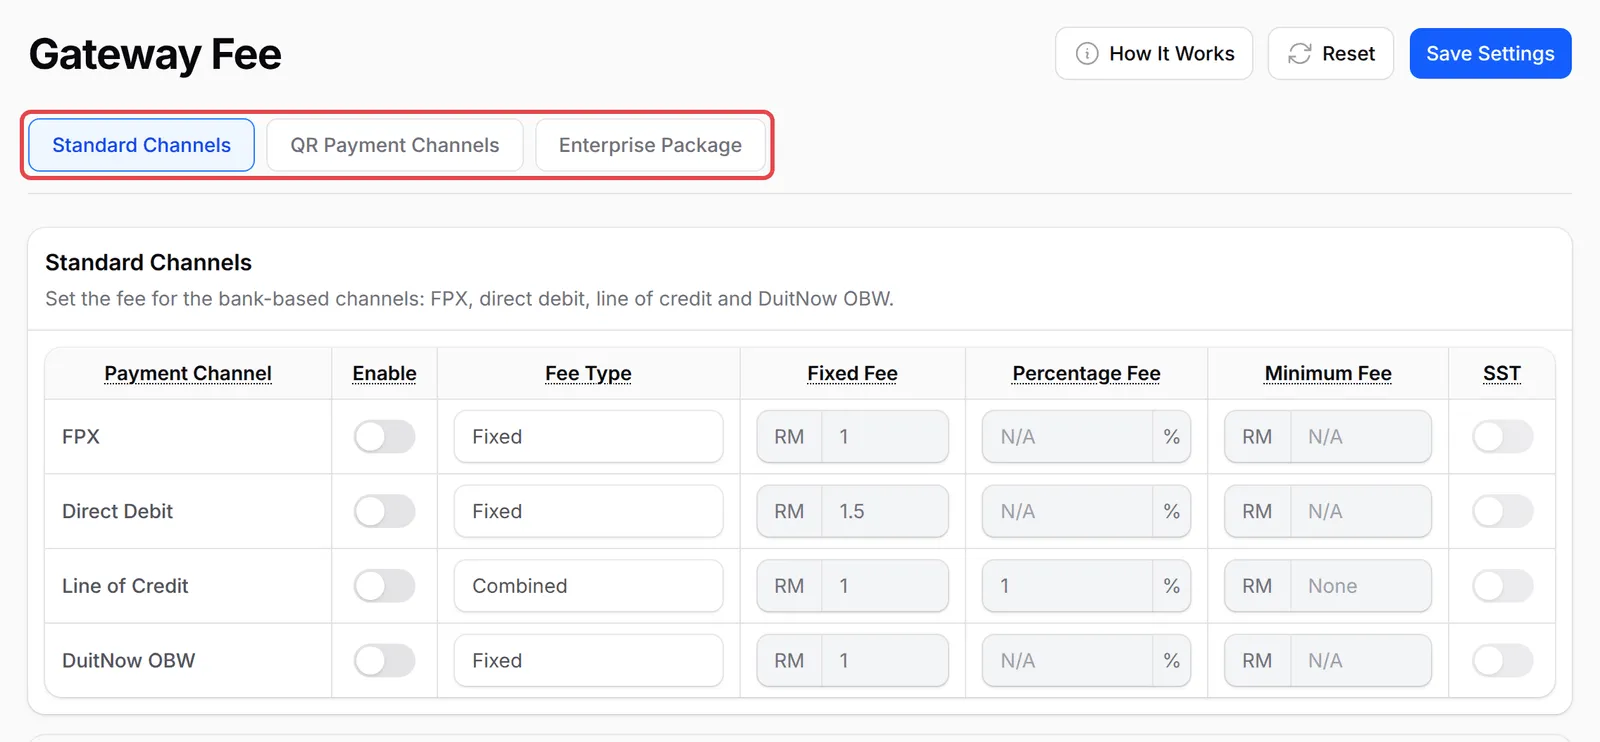The width and height of the screenshot is (1600, 742).
Task: Switch to QR Payment Channels tab
Action: [x=395, y=145]
